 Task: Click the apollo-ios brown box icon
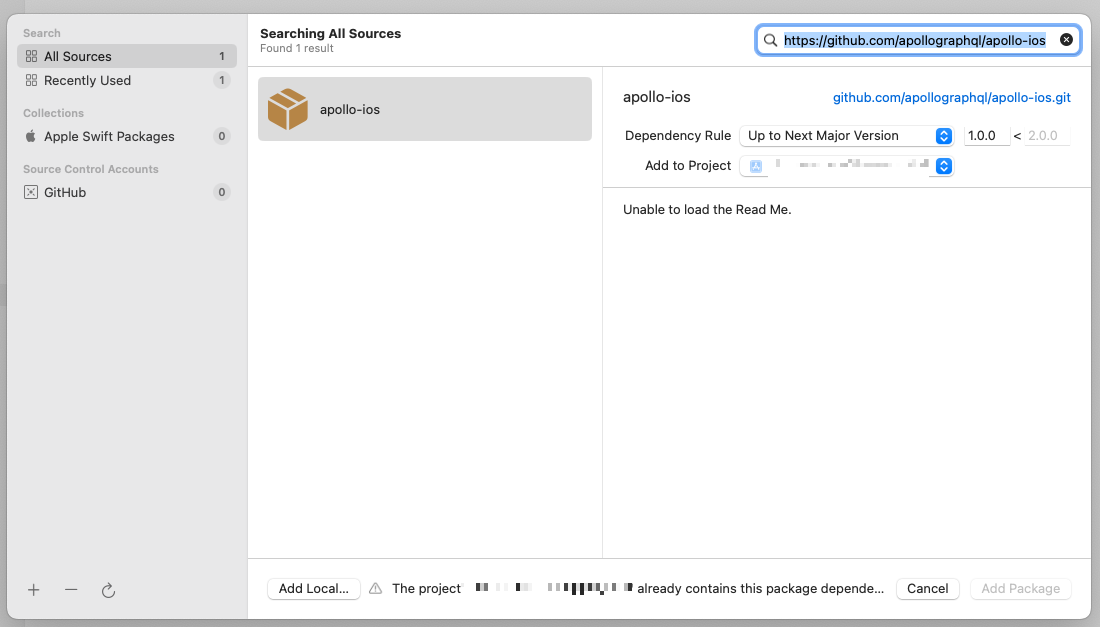point(288,109)
